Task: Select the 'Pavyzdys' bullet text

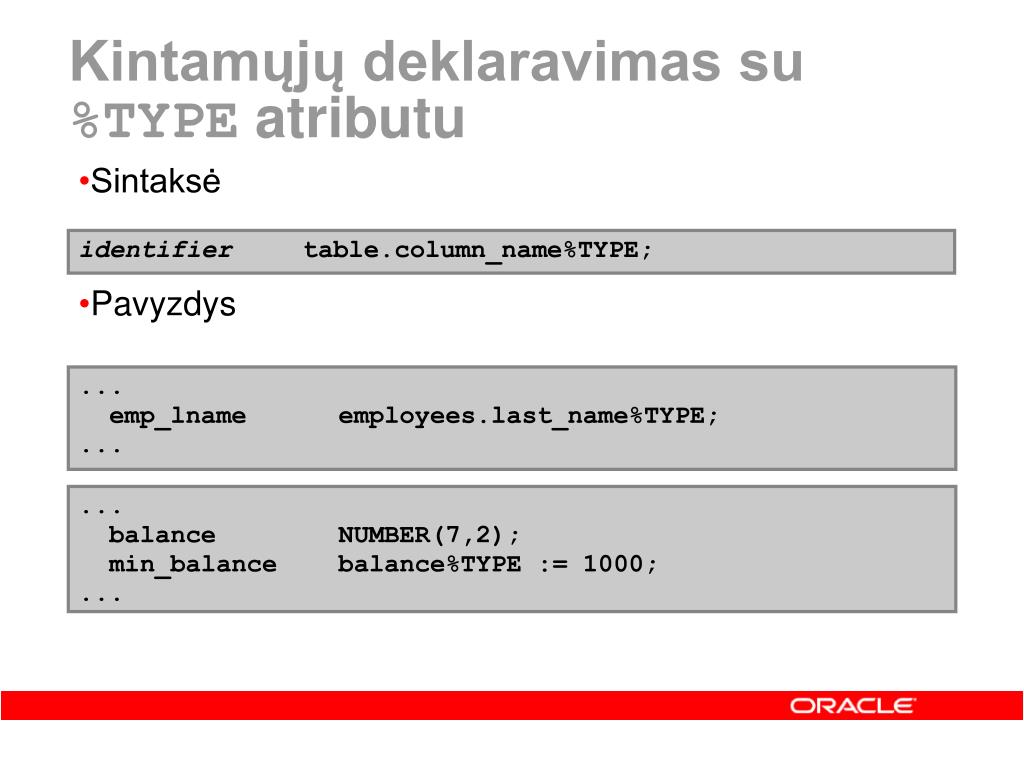Action: click(x=163, y=304)
